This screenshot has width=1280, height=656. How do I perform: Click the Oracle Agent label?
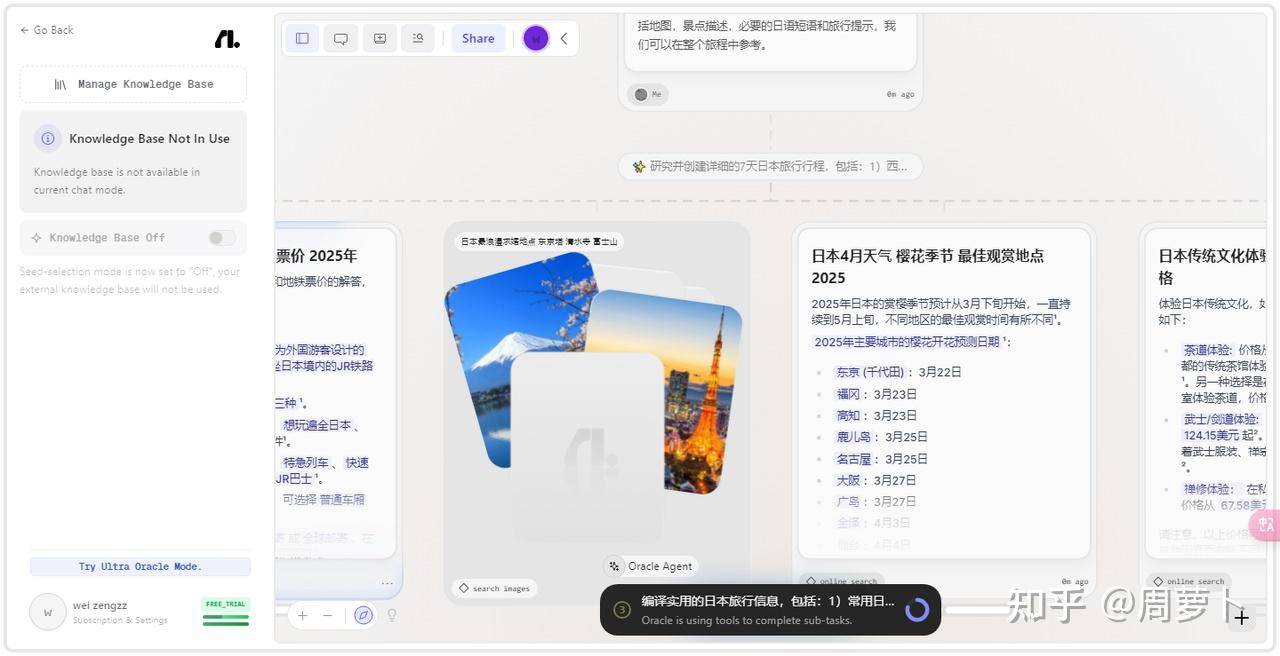[650, 566]
